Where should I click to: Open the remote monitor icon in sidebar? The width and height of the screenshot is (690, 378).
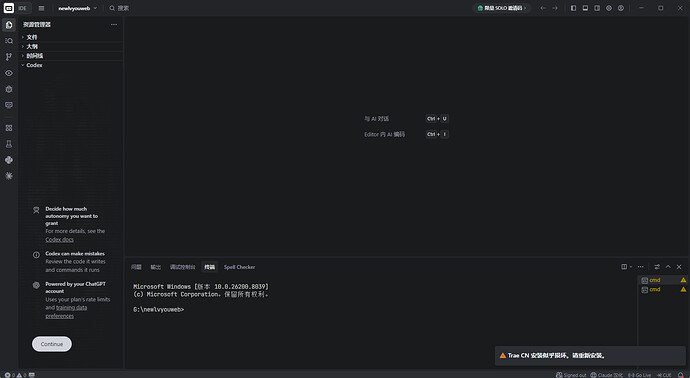click(x=9, y=105)
